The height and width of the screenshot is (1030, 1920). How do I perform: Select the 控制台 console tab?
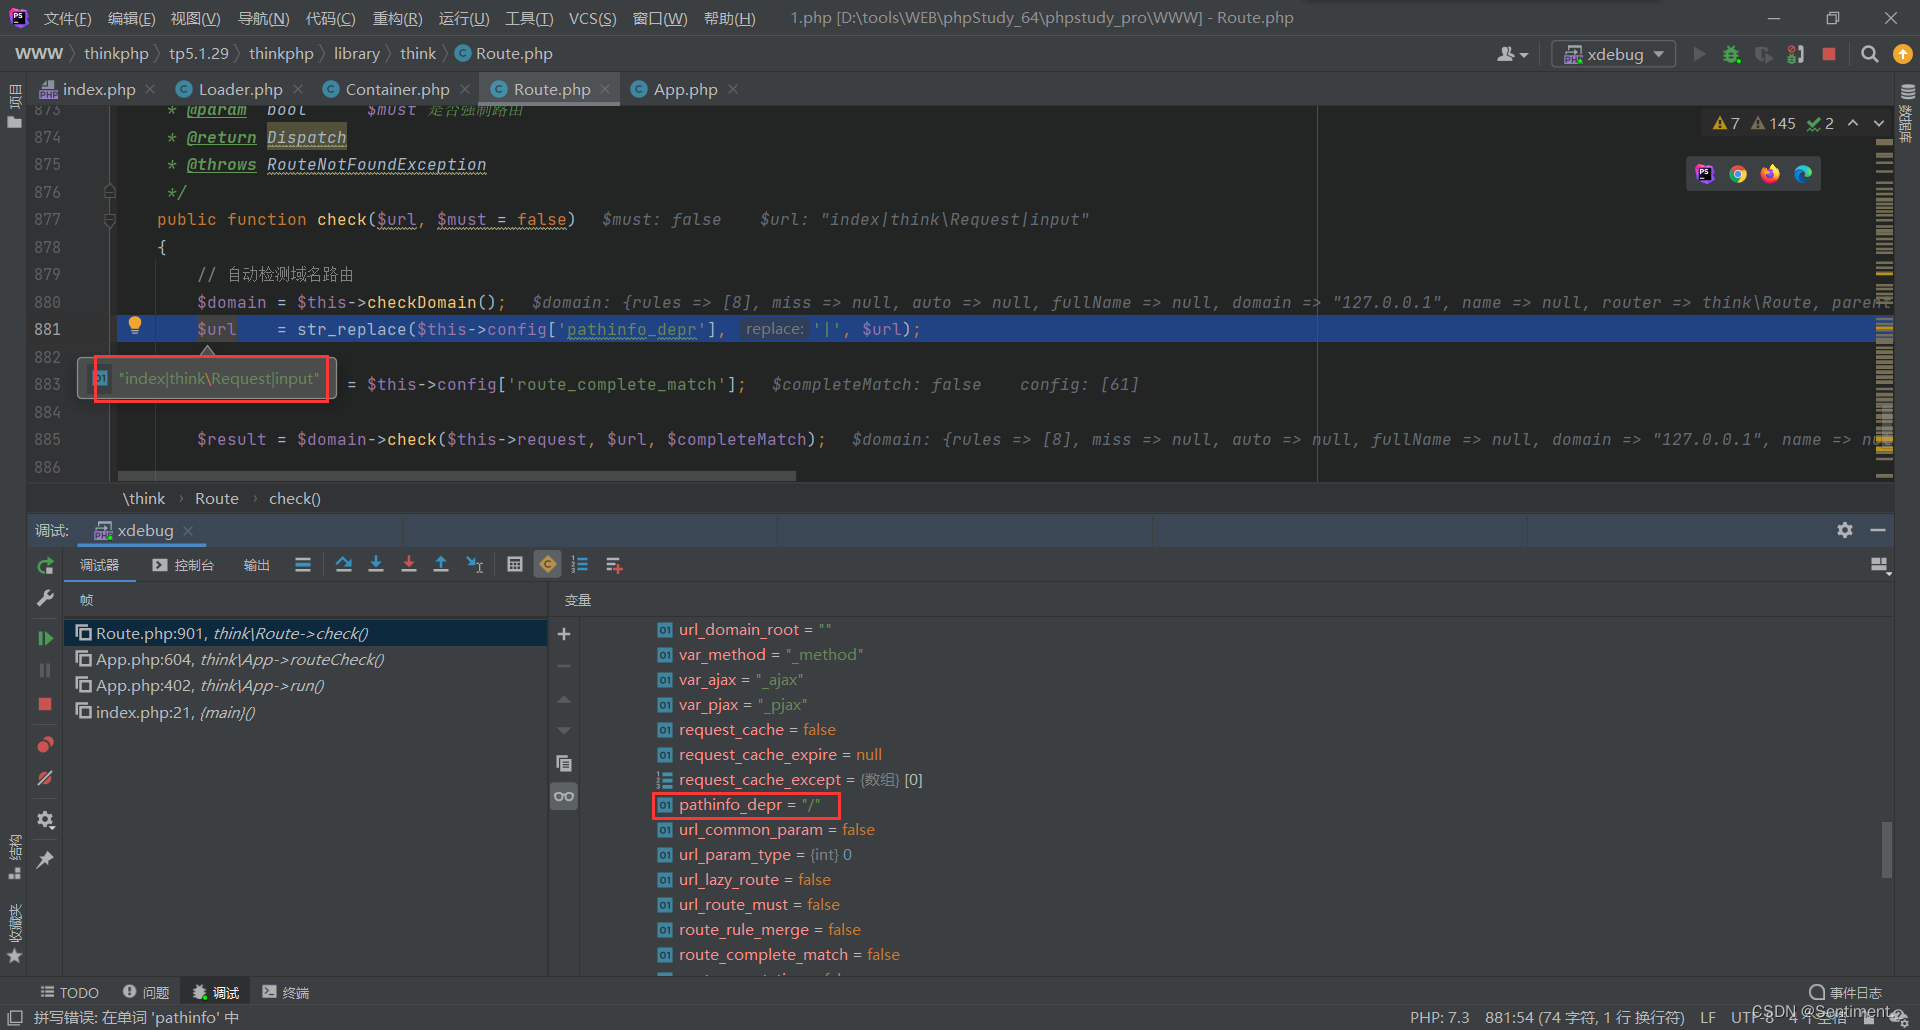pos(183,565)
